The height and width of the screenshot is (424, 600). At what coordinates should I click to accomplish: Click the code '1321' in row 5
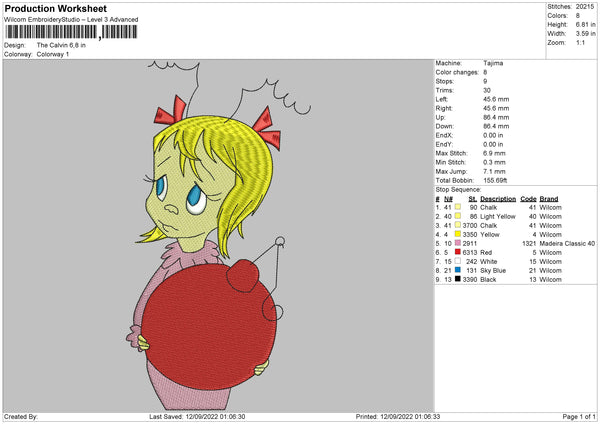click(529, 243)
